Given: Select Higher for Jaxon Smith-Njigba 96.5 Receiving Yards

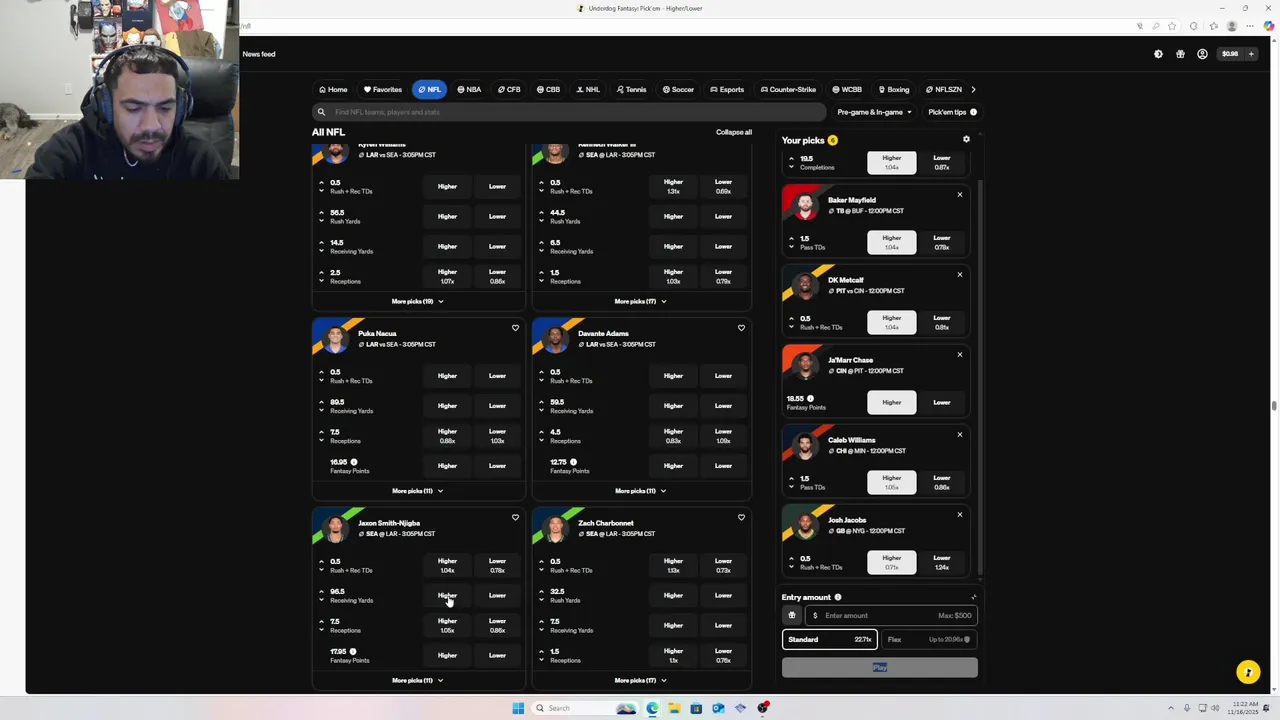Looking at the screenshot, I should coord(447,595).
